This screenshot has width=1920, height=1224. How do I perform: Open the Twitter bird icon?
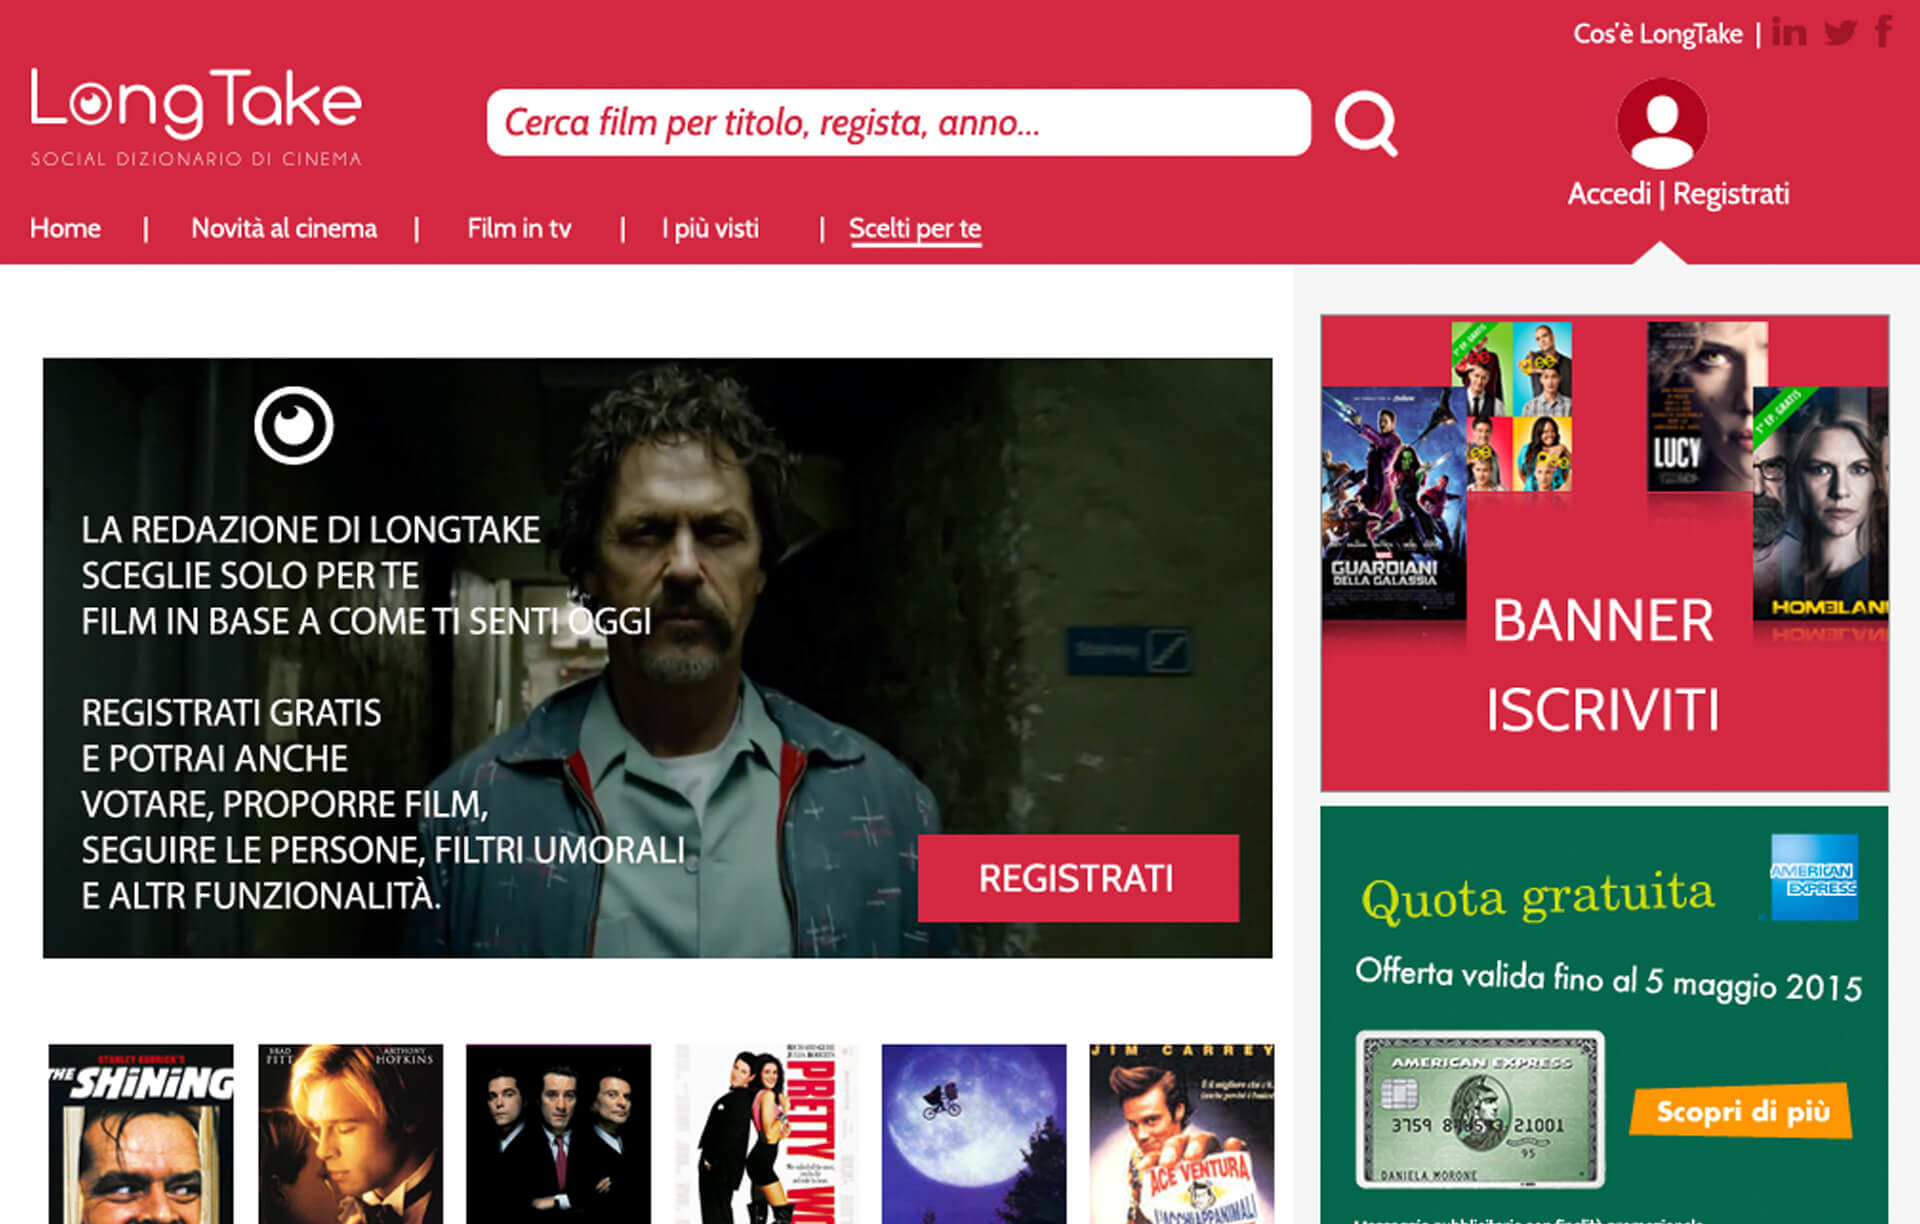[1840, 33]
